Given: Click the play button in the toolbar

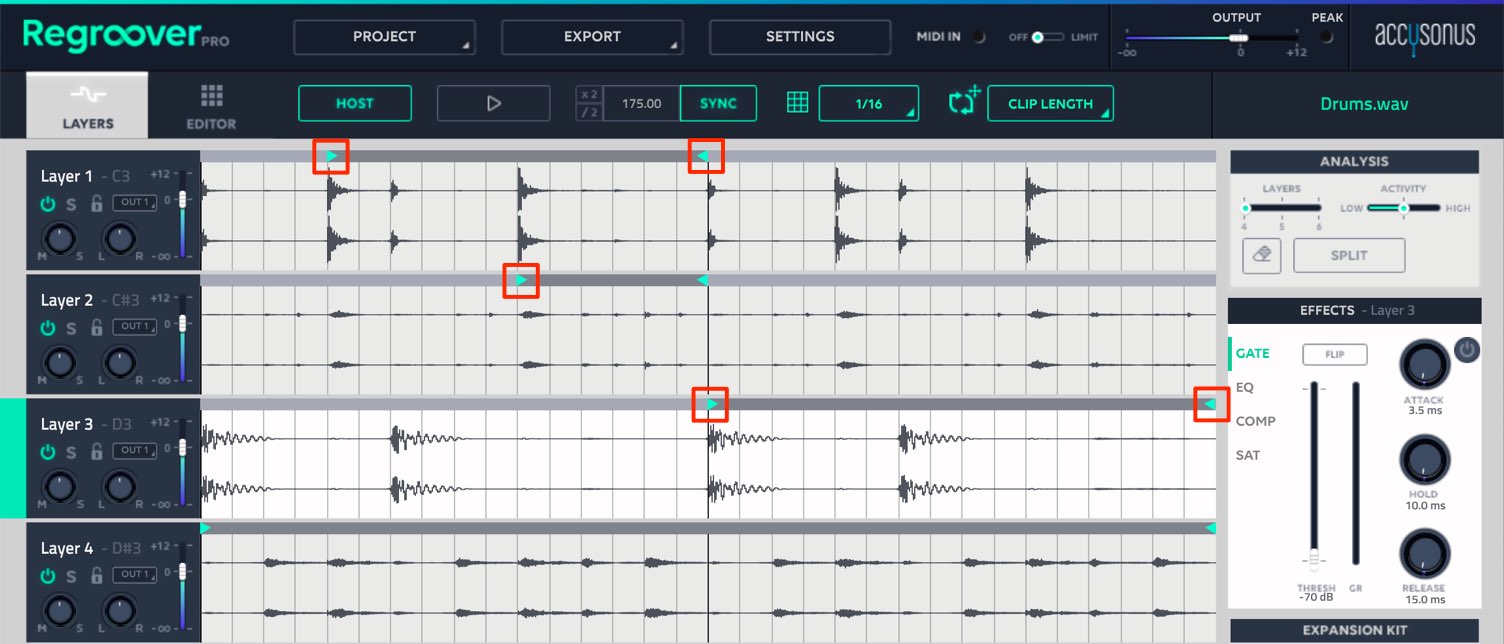Looking at the screenshot, I should (x=493, y=103).
